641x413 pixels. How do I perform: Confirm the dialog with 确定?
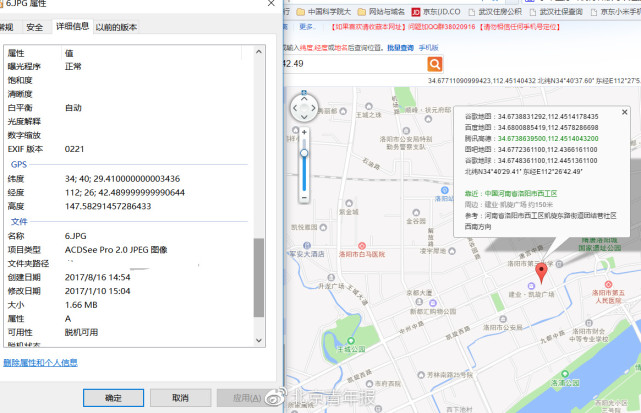113,398
